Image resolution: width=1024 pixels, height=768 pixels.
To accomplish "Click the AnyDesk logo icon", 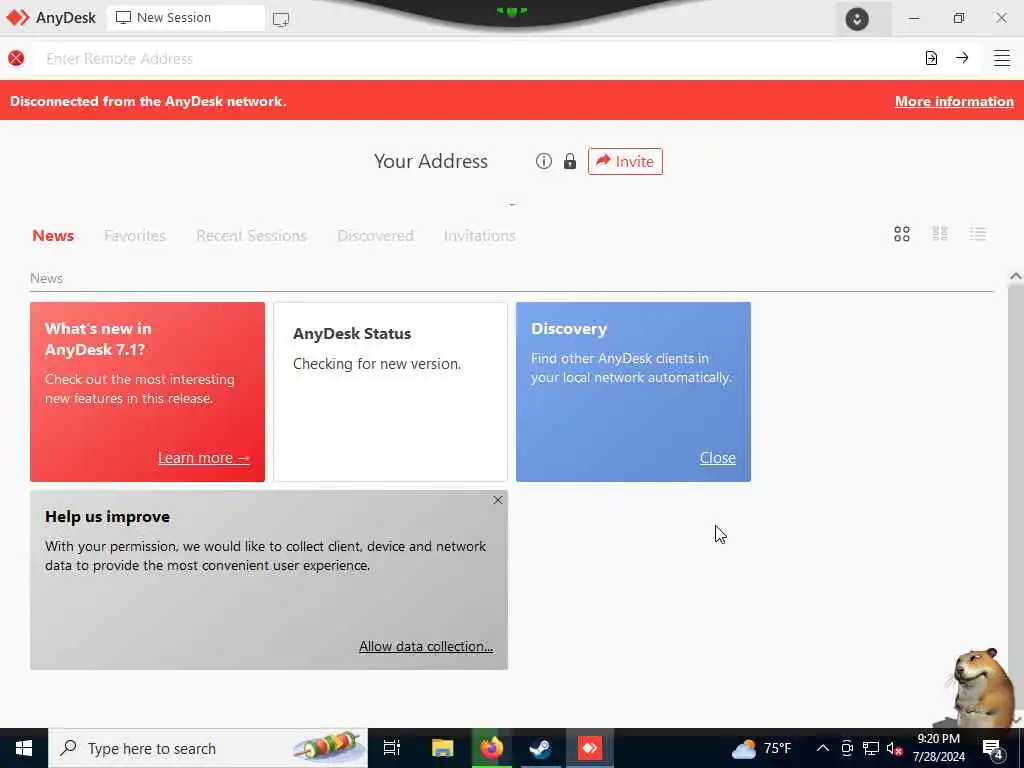I will (18, 18).
